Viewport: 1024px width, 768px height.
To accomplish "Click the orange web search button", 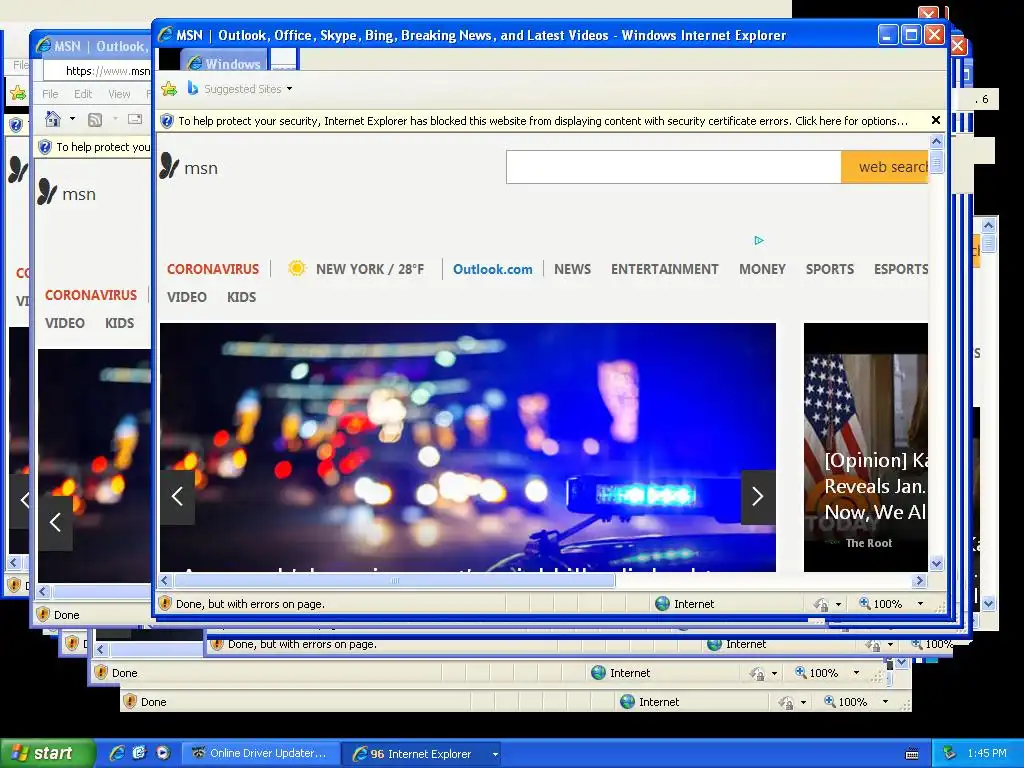I will coord(884,167).
